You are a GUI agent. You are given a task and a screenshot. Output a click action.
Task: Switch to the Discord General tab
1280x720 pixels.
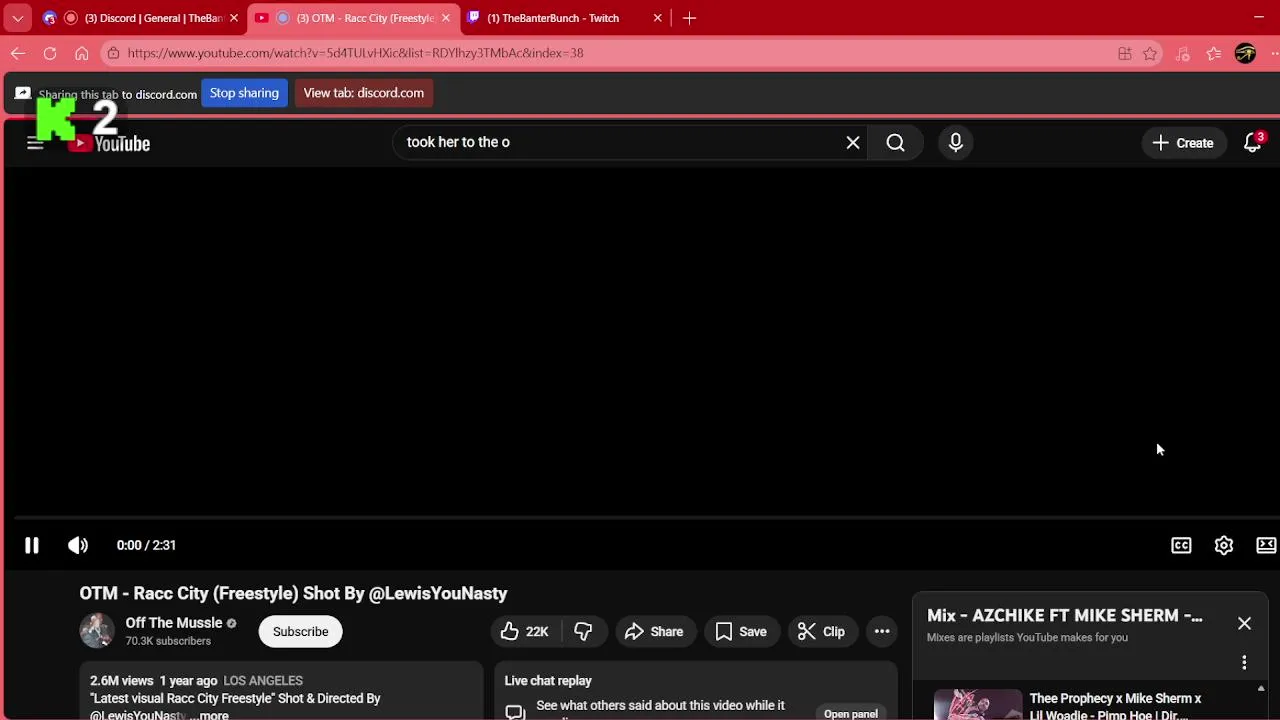(x=142, y=18)
